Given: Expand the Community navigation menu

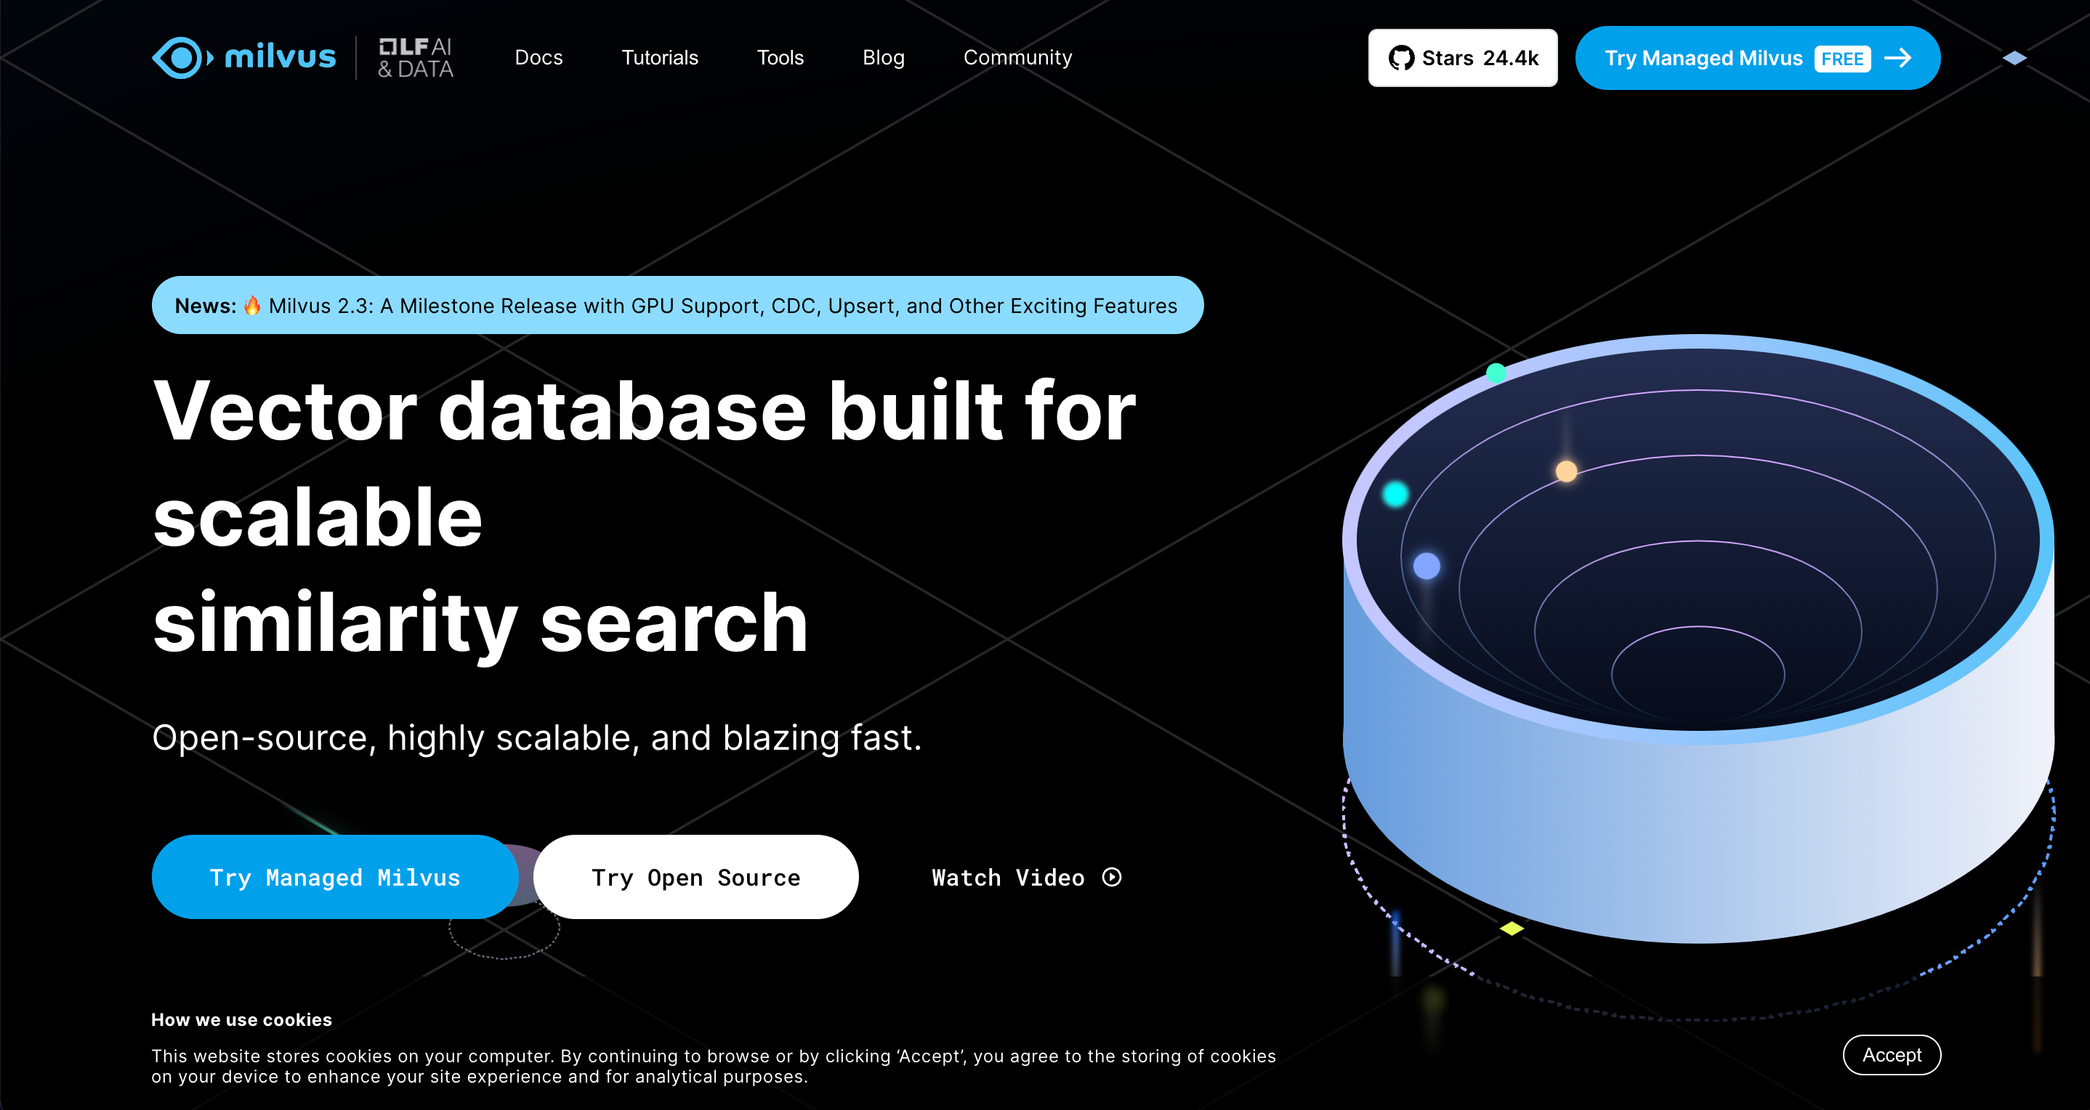Looking at the screenshot, I should [1017, 58].
